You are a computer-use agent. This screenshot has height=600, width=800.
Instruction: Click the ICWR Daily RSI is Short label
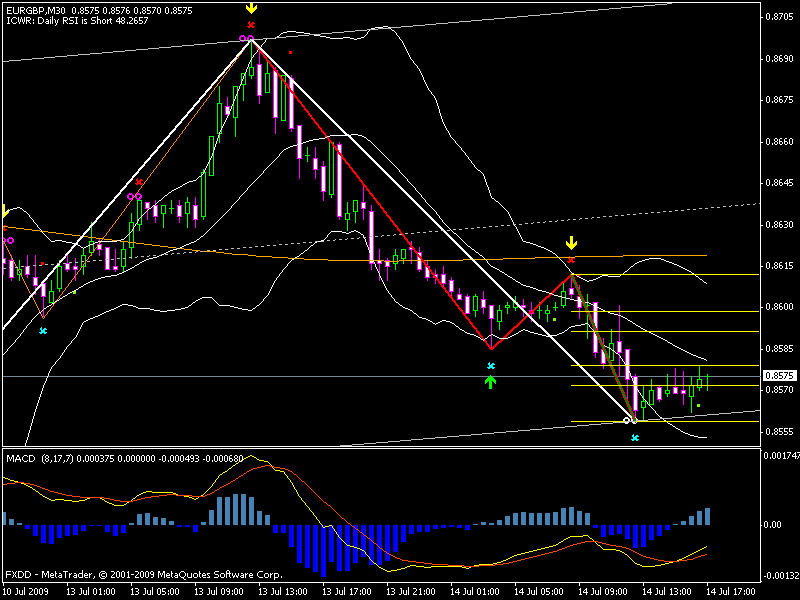pyautogui.click(x=77, y=21)
